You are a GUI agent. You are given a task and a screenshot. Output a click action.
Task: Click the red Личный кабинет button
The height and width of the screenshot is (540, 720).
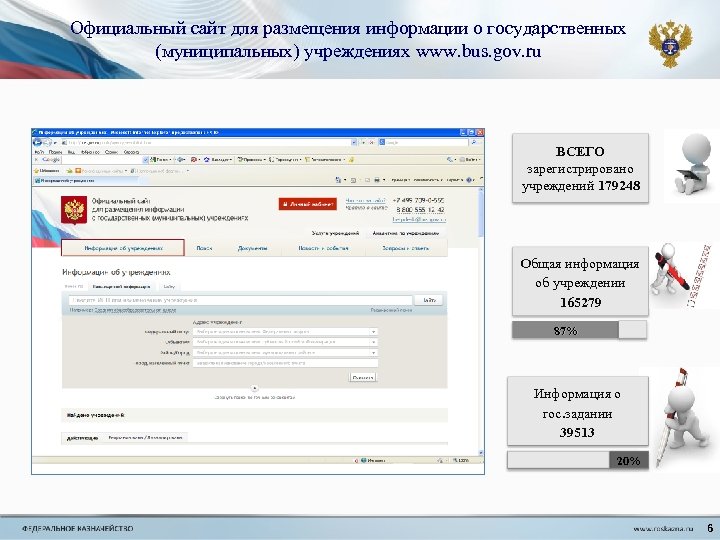308,204
